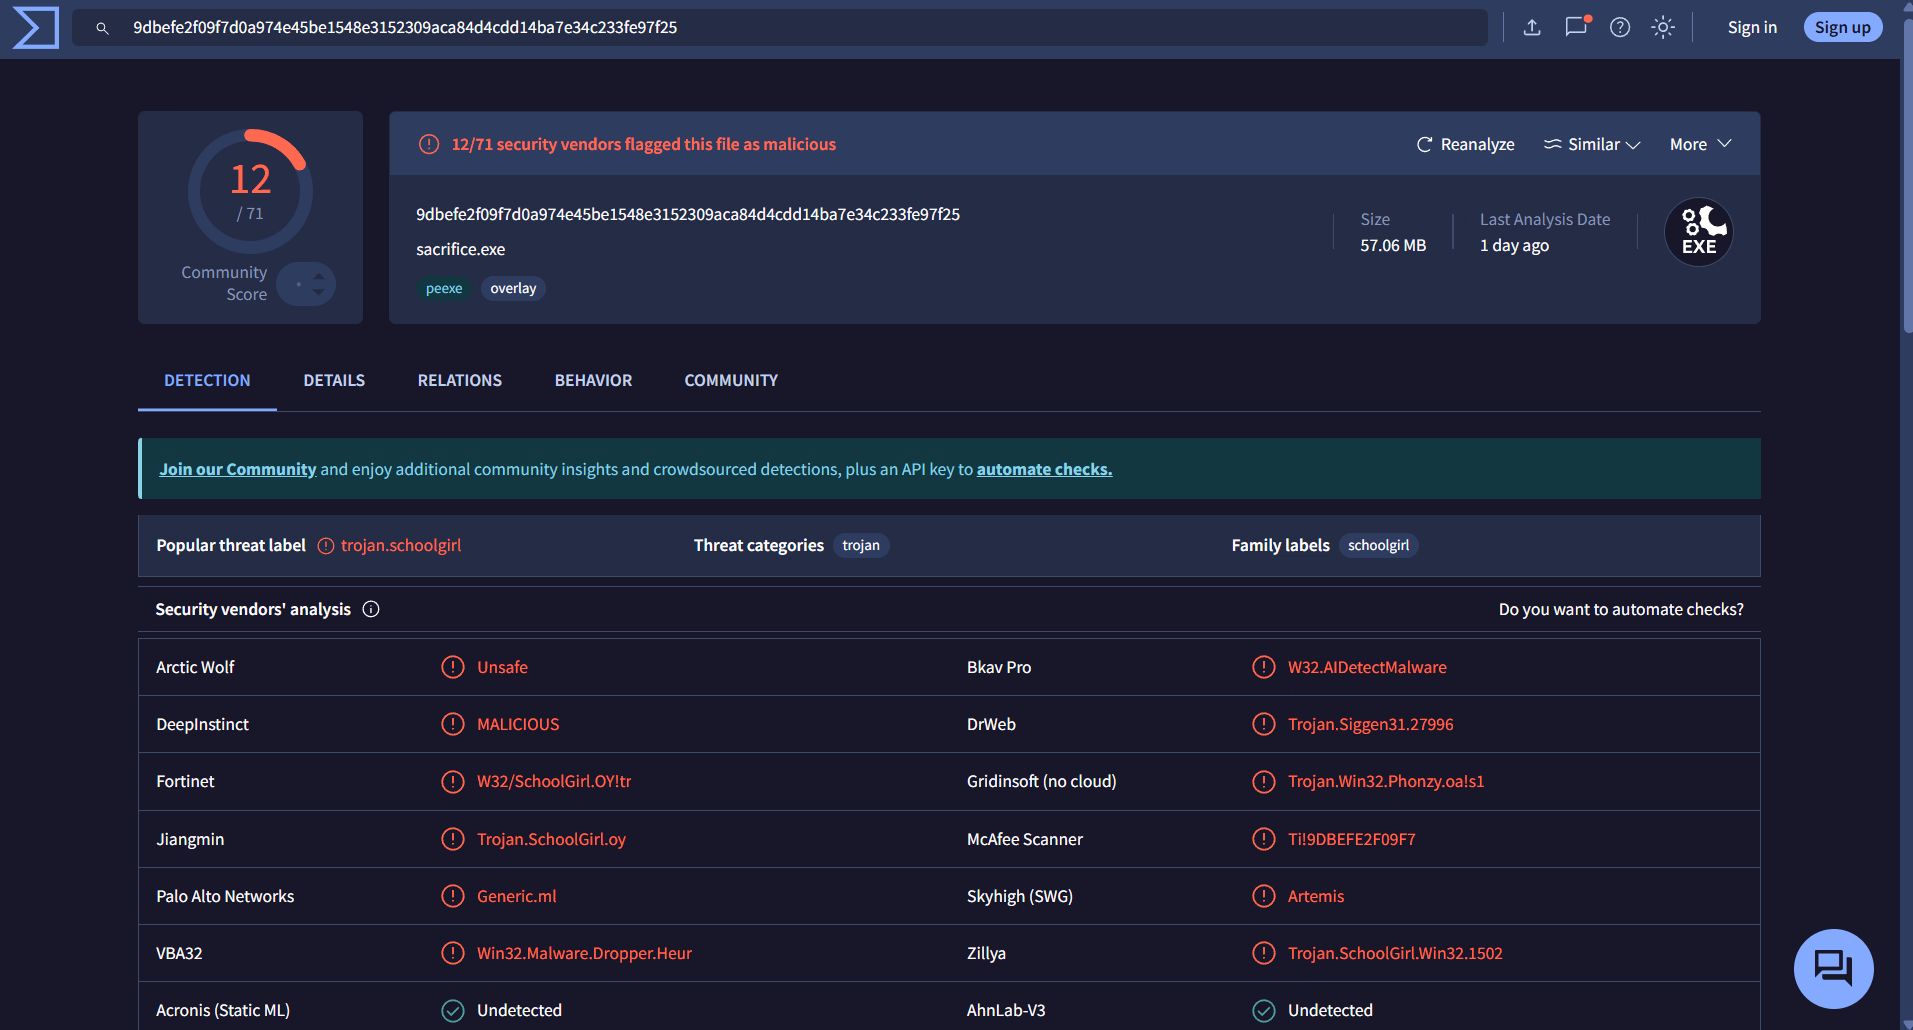Click the peexe tag

click(x=444, y=288)
